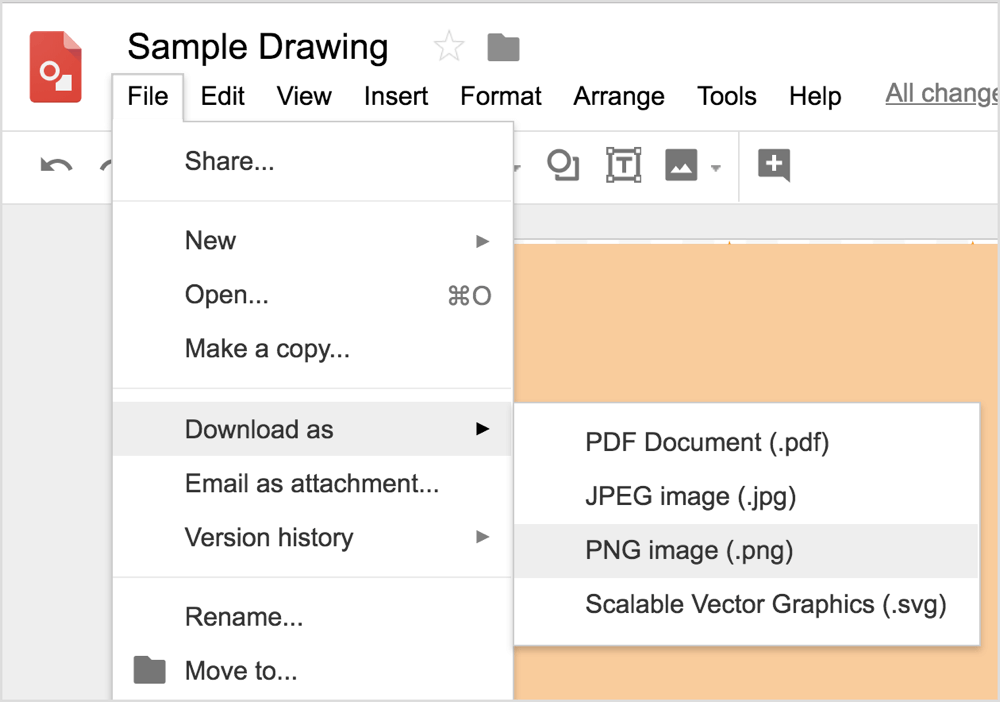Choose Rename... in File menu
This screenshot has height=702, width=1000.
pyautogui.click(x=312, y=617)
